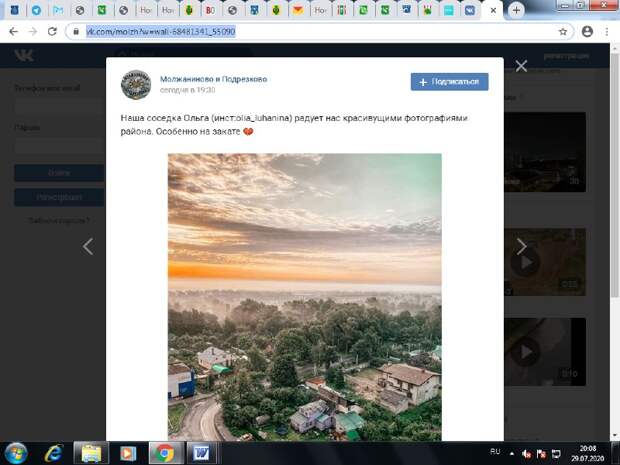Screen dimensions: 620x465
Task: Click the post timestamp сегодня в 19:30
Action: pyautogui.click(x=187, y=90)
